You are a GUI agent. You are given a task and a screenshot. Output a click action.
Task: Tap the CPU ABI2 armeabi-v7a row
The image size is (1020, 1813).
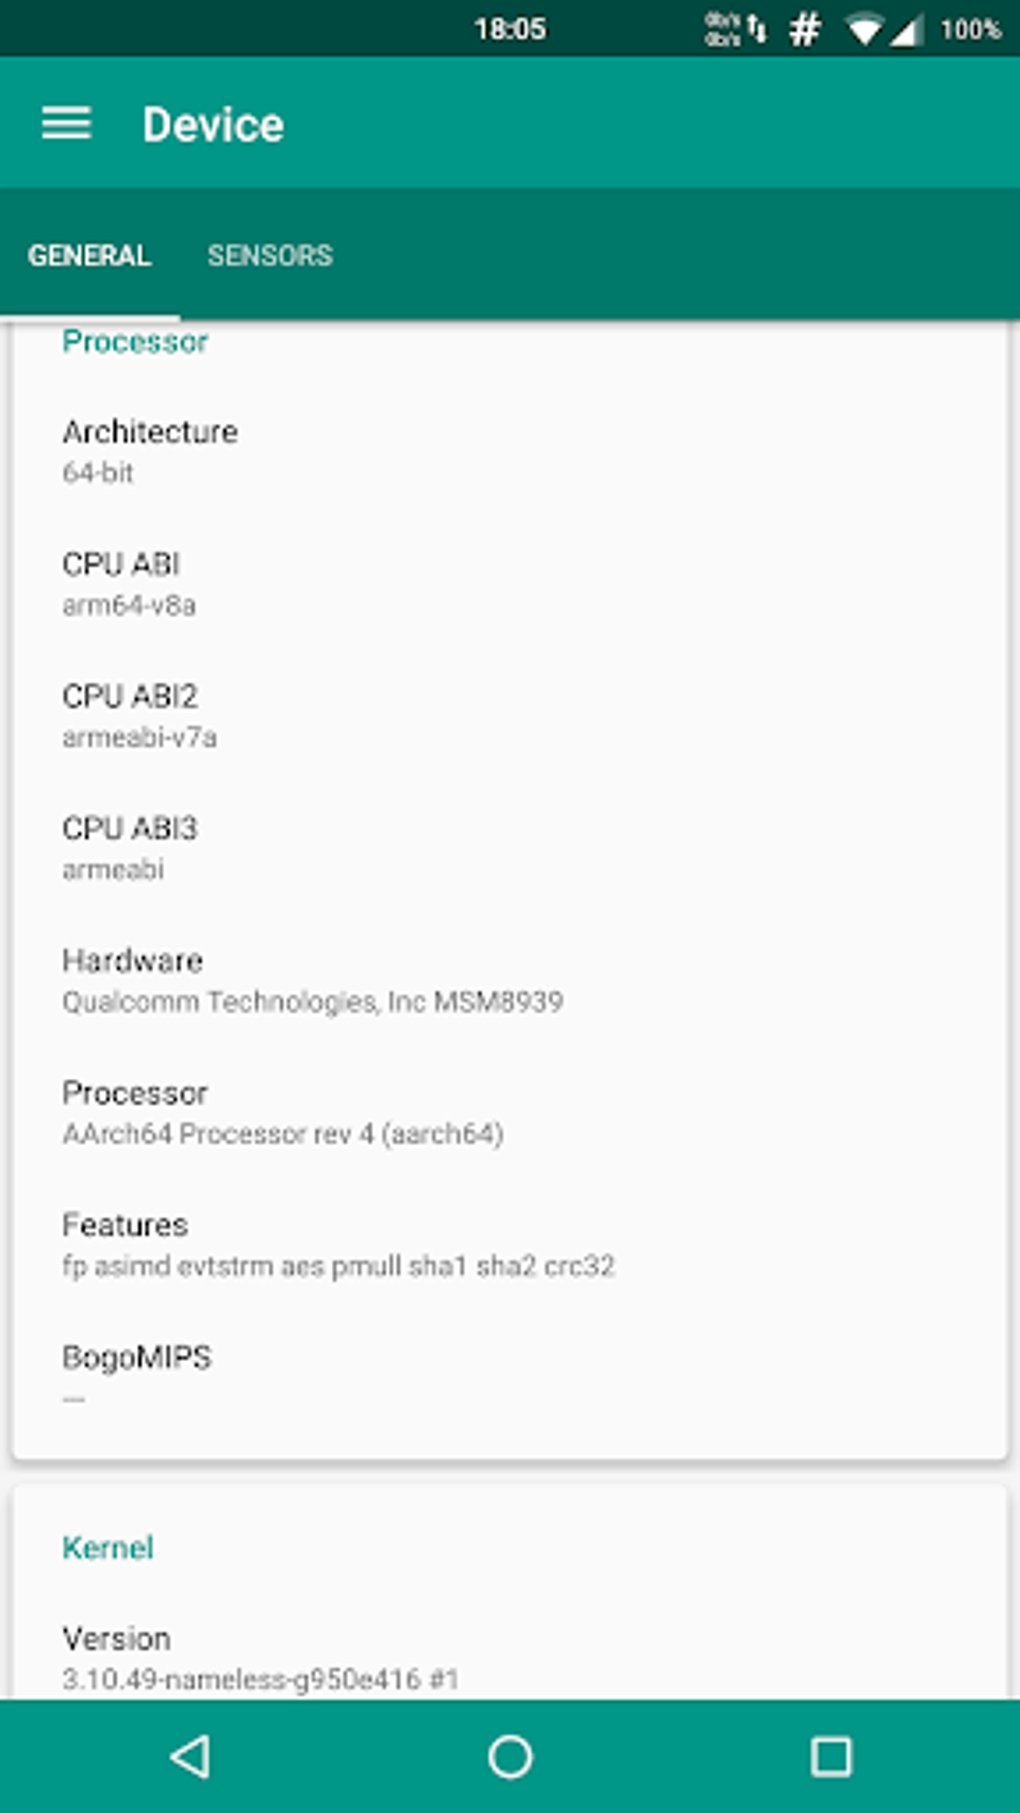point(140,716)
